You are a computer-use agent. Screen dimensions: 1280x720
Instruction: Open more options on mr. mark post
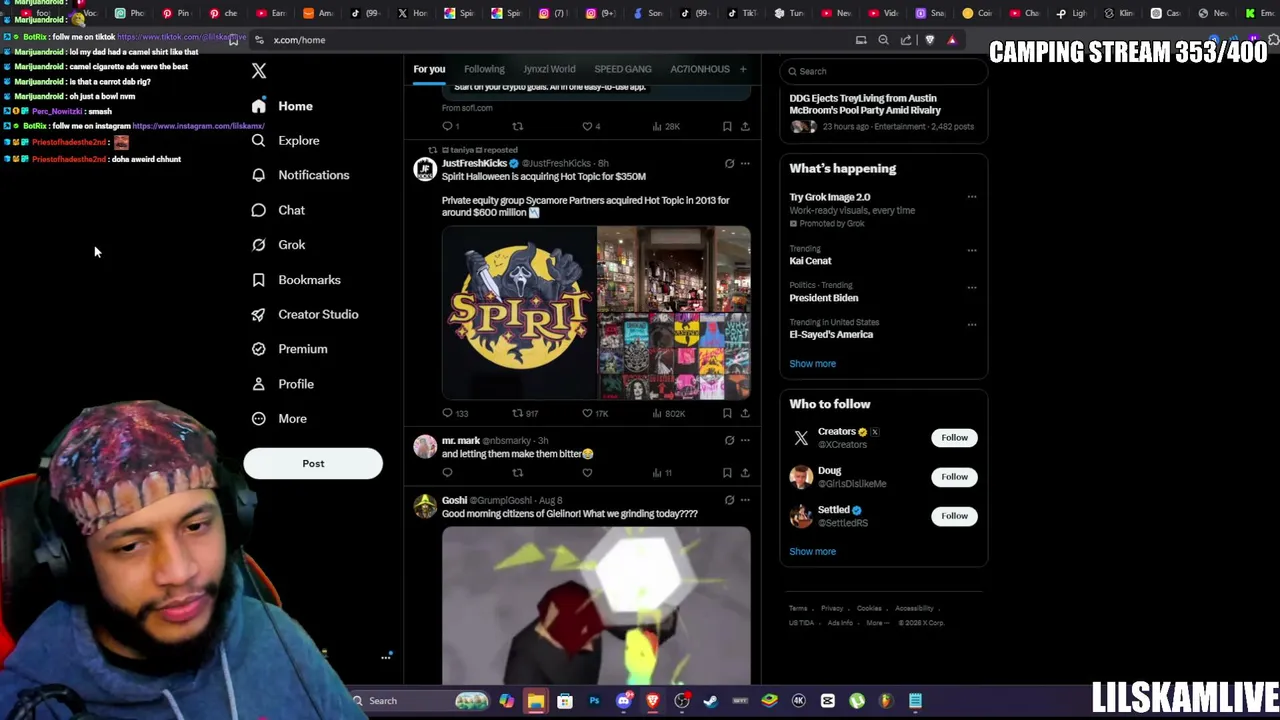pos(745,440)
